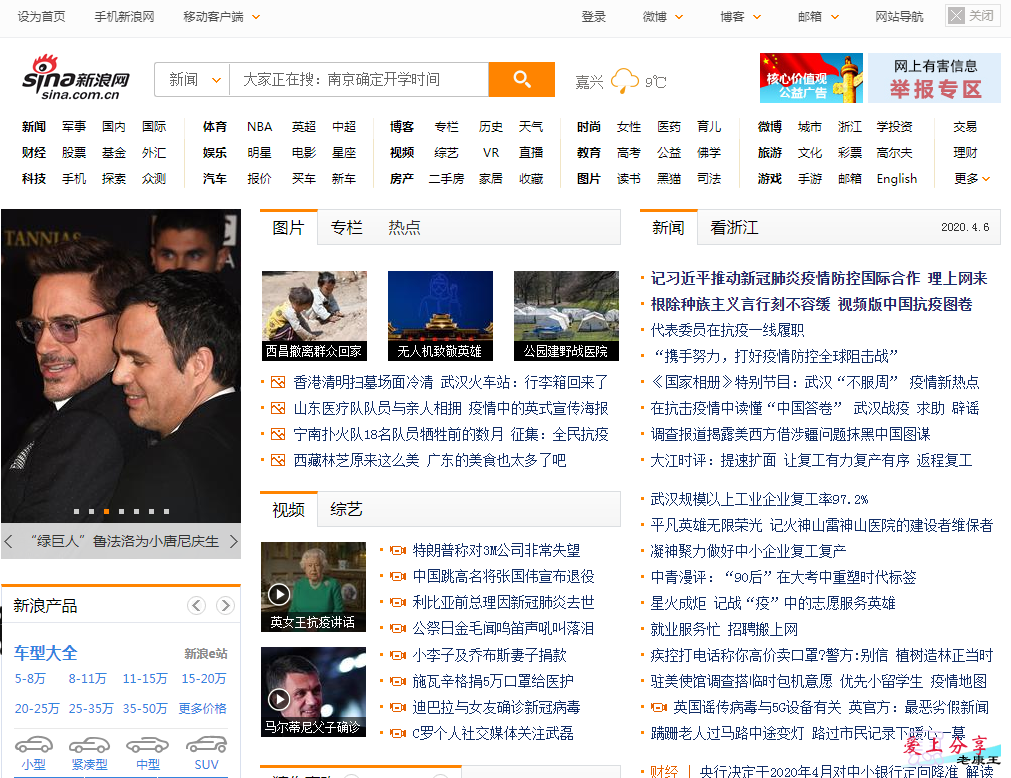Click video icon beside 利比亚前总理因新冠肺炎去世

[398, 603]
